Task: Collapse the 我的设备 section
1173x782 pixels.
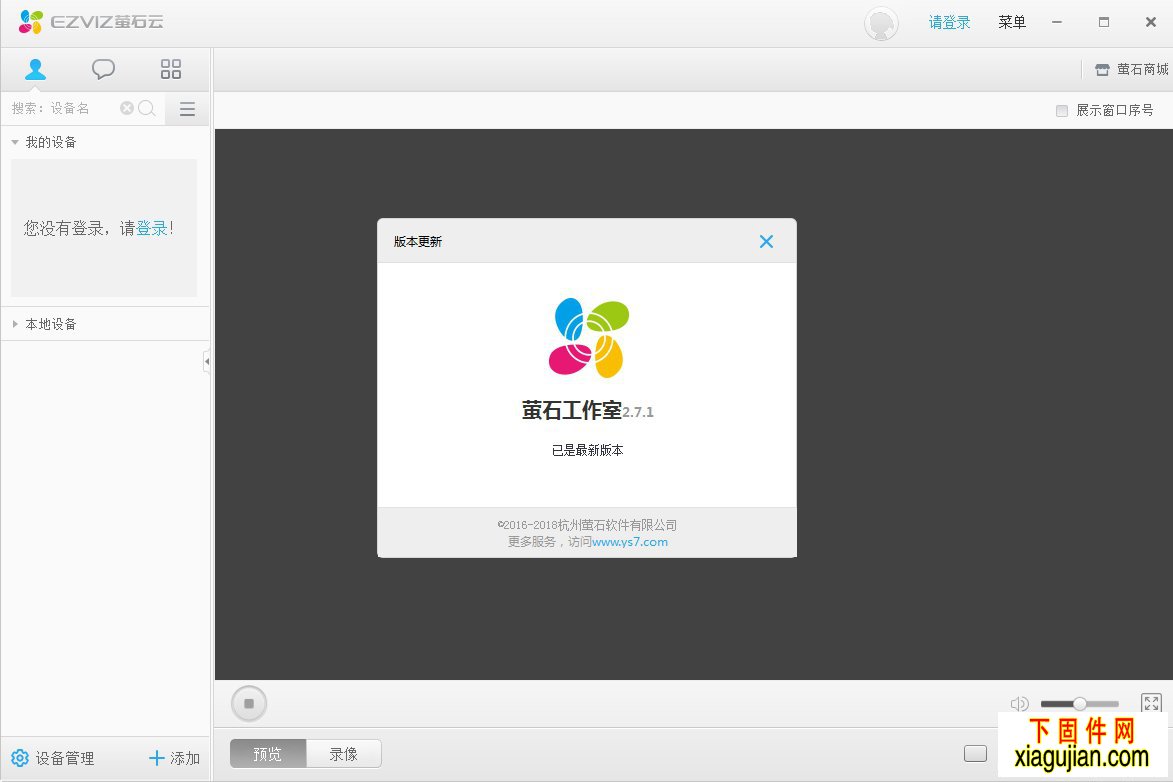Action: pyautogui.click(x=15, y=142)
